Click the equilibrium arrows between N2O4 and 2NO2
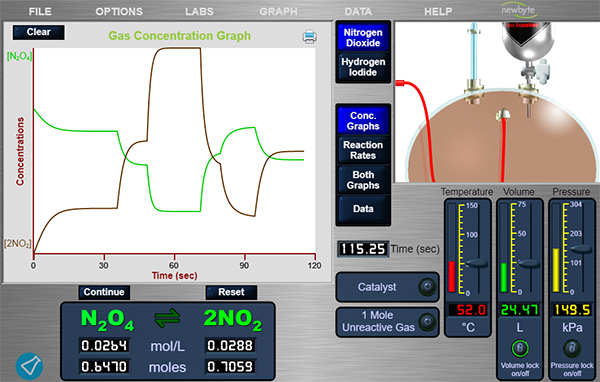The height and width of the screenshot is (382, 600). pyautogui.click(x=167, y=318)
